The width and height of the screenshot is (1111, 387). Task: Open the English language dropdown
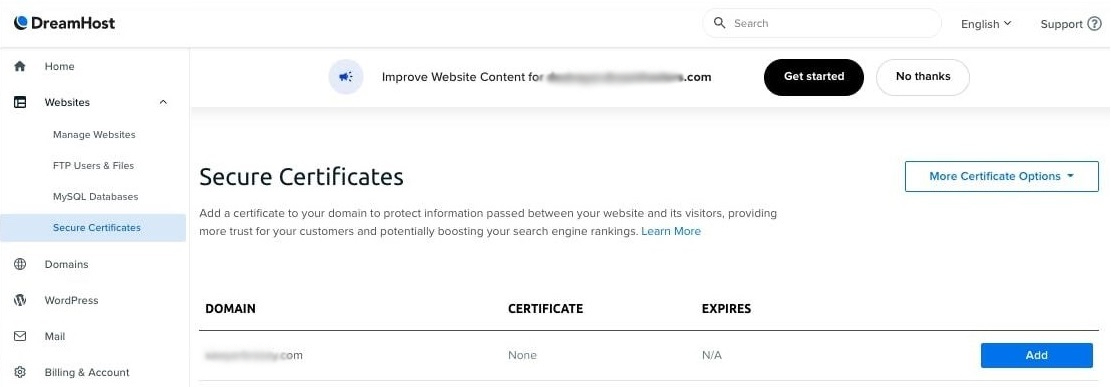pos(986,23)
